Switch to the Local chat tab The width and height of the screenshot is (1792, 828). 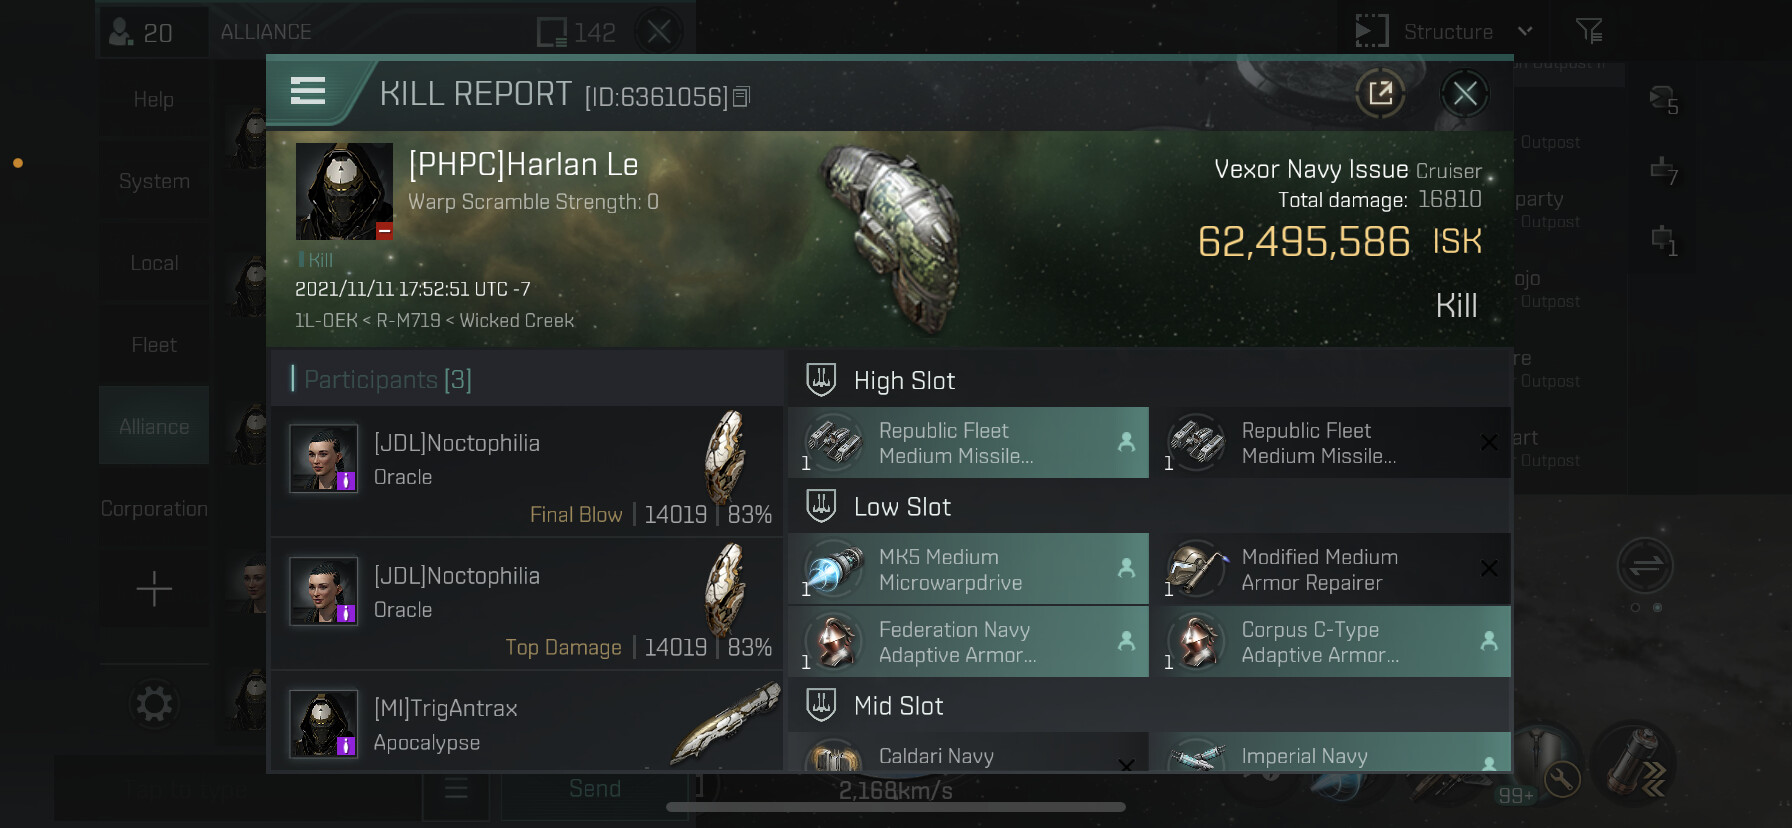click(x=154, y=263)
